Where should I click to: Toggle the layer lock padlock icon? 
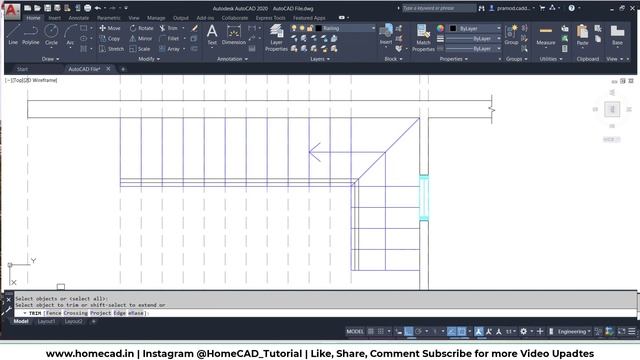coord(310,28)
